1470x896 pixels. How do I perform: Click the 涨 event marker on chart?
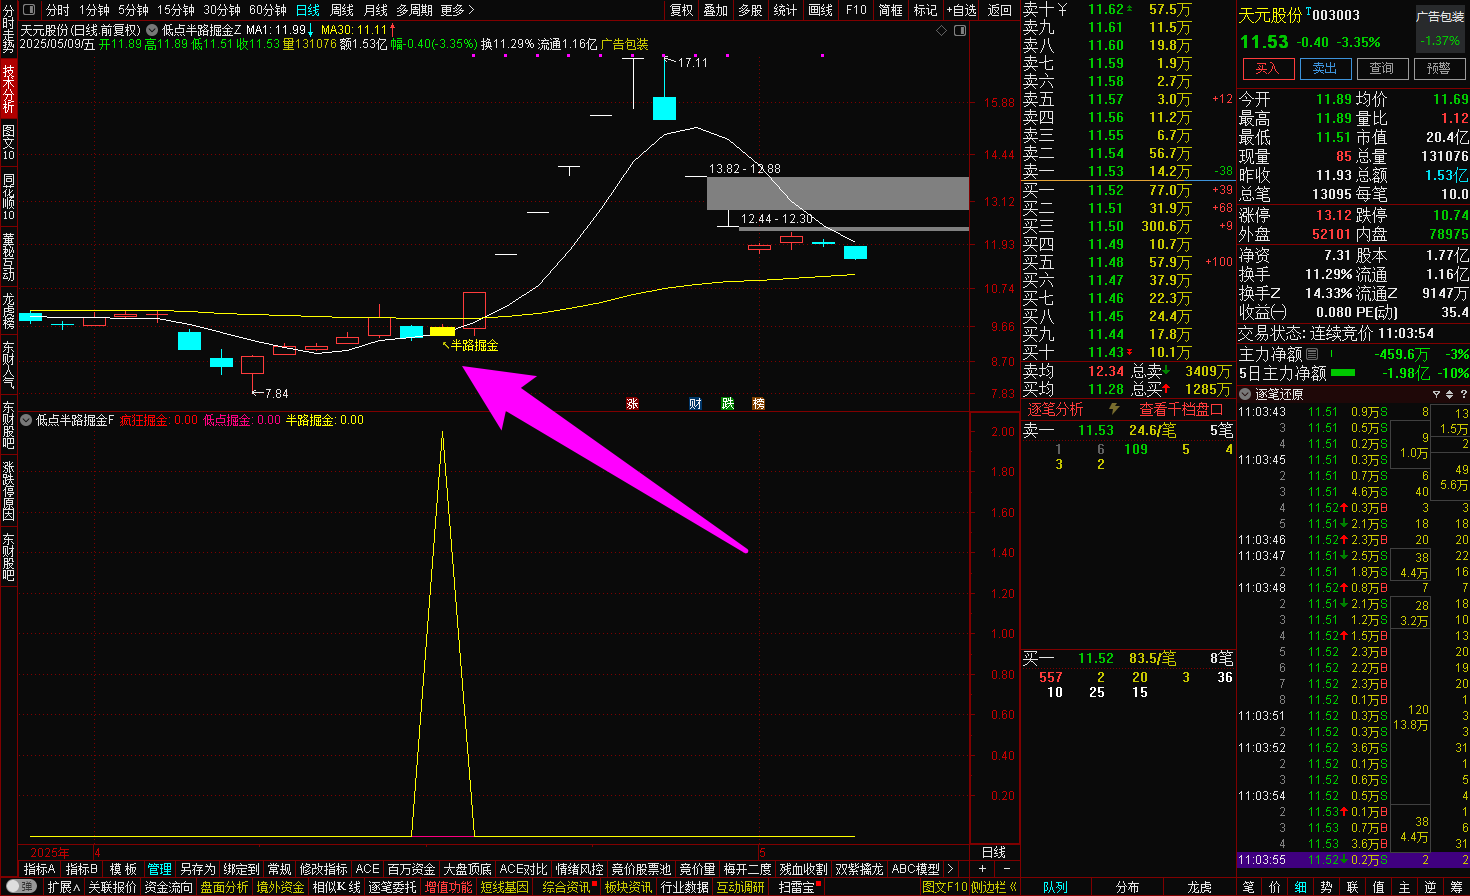click(632, 404)
